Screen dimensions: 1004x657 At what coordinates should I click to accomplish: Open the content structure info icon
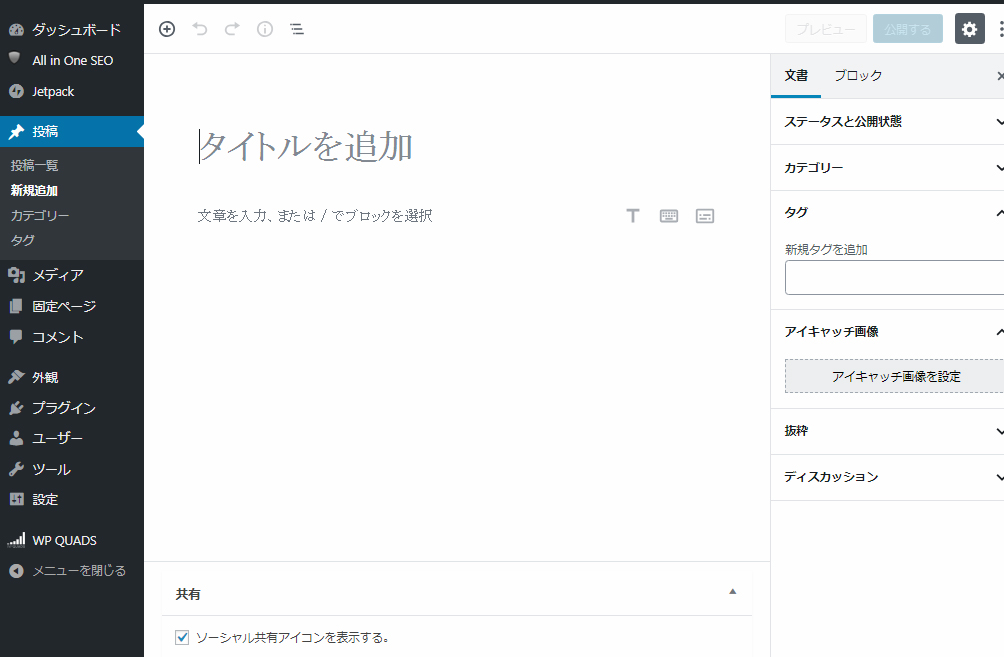tap(265, 29)
